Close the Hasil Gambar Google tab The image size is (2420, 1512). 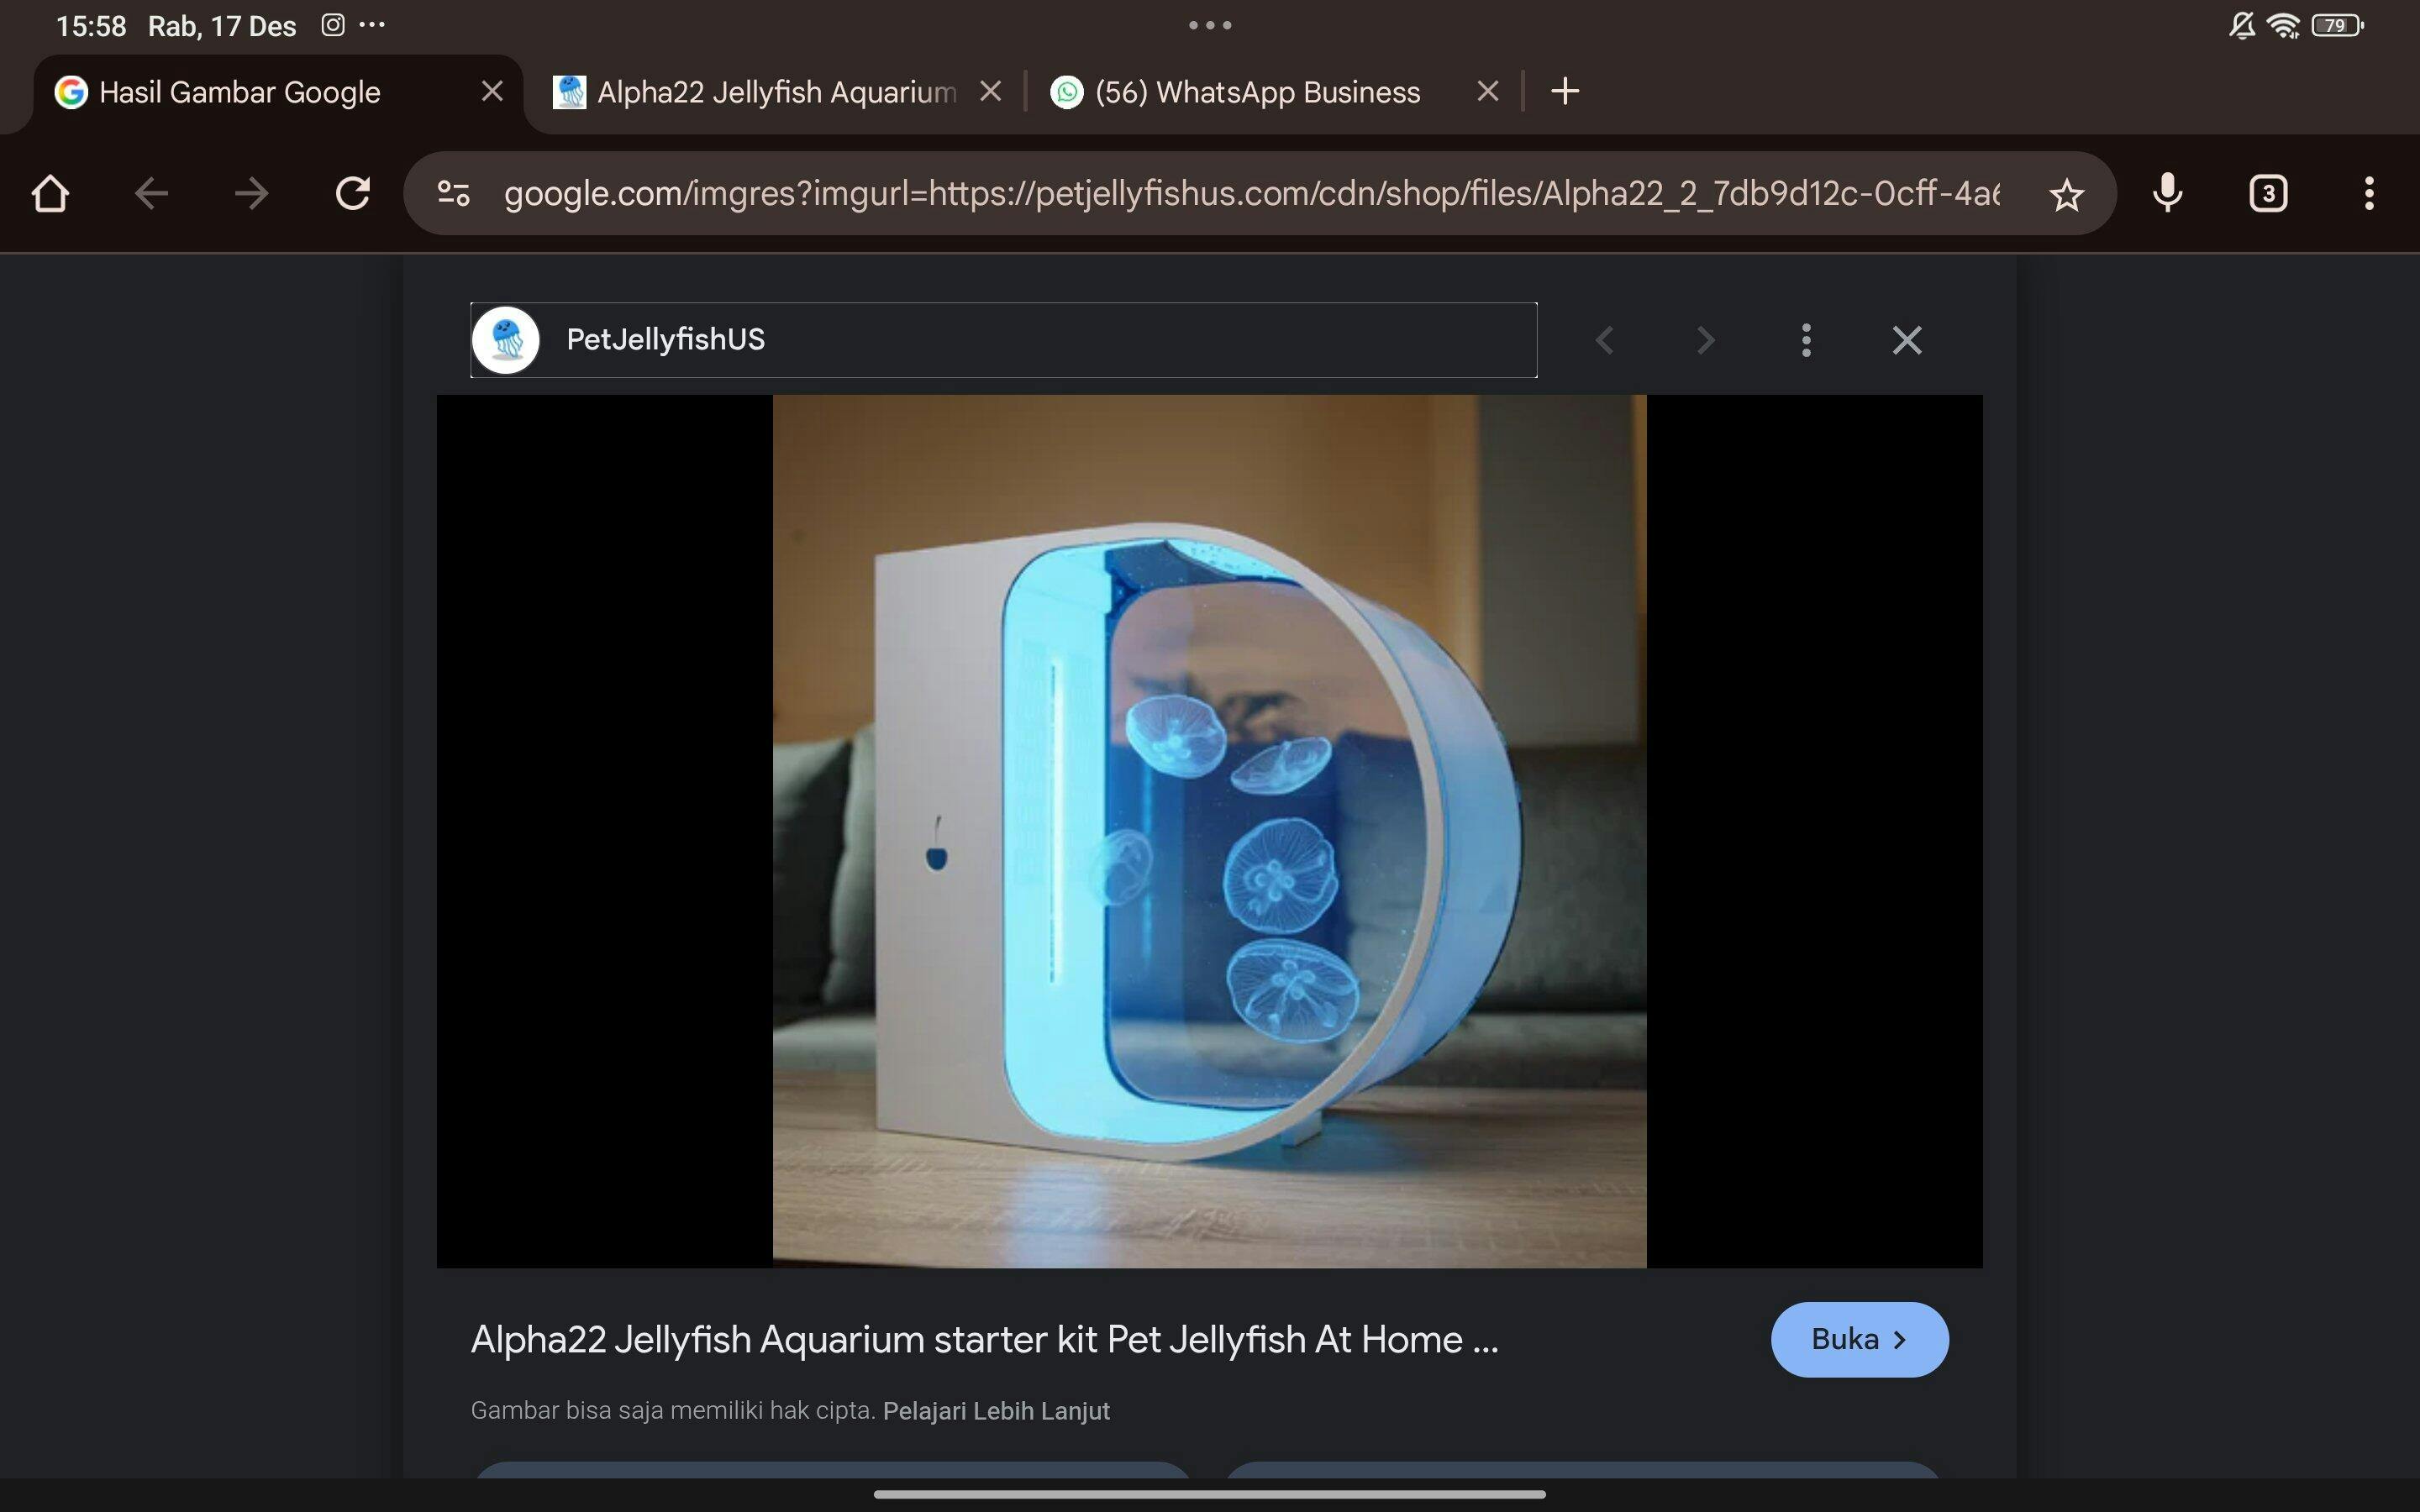[x=492, y=92]
